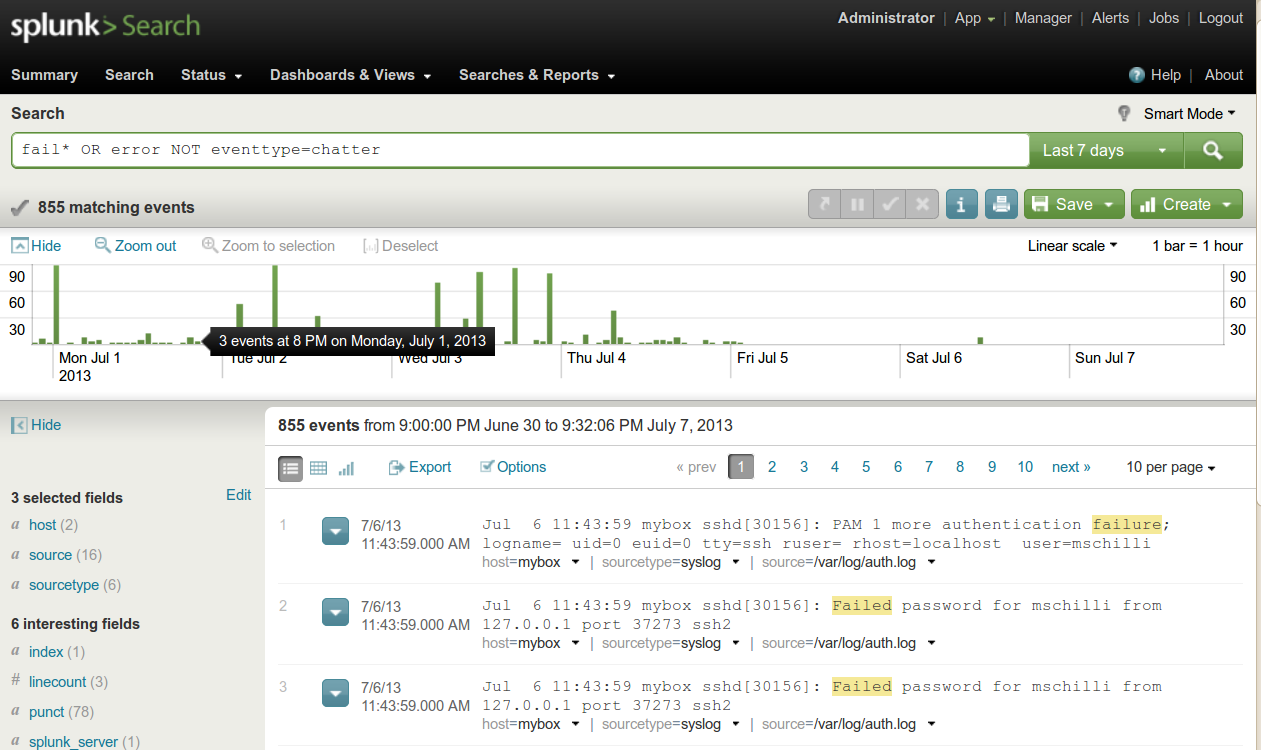
Task: Export the event results
Action: [x=420, y=467]
